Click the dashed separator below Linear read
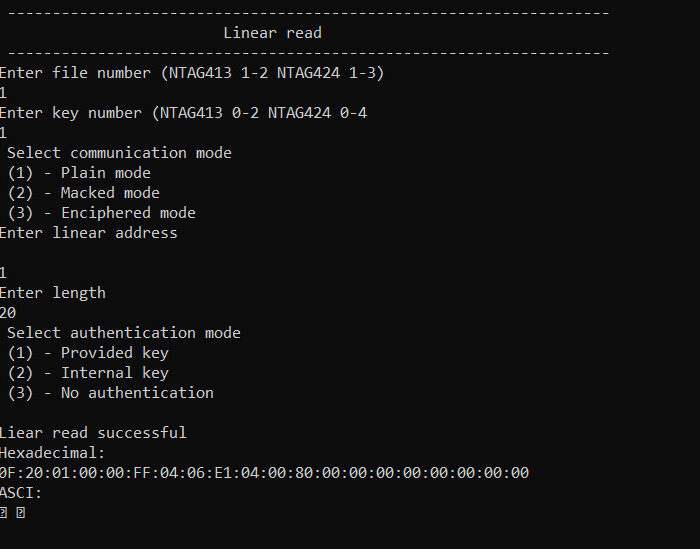Viewport: 700px width, 549px height. (308, 53)
